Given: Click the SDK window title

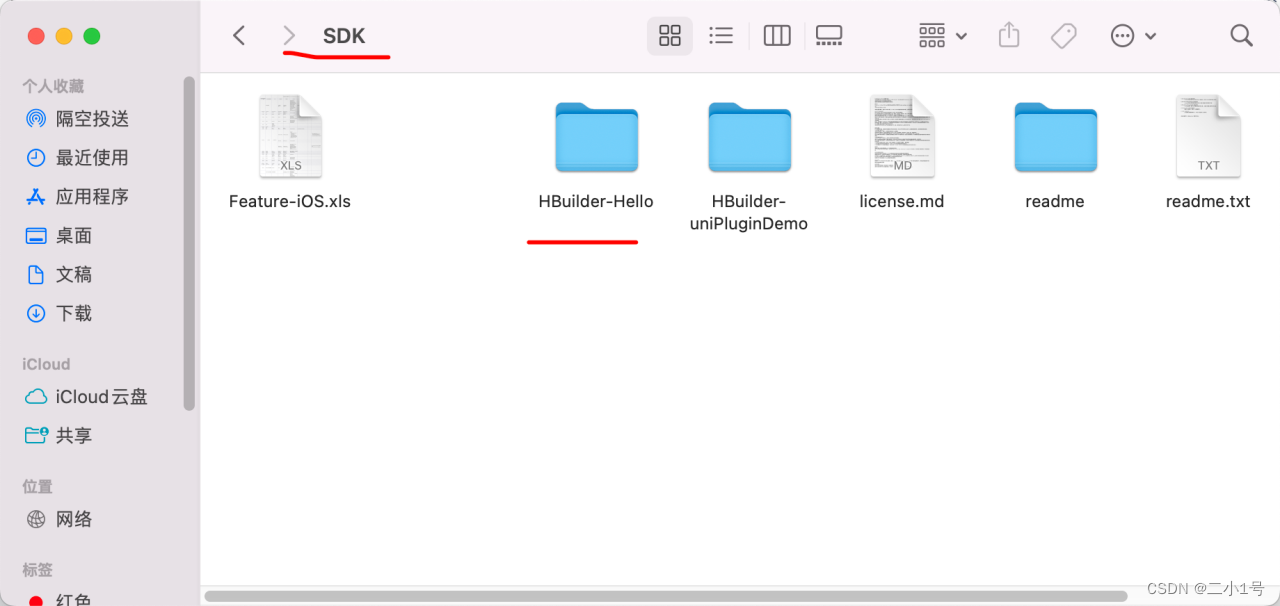Looking at the screenshot, I should tap(344, 36).
